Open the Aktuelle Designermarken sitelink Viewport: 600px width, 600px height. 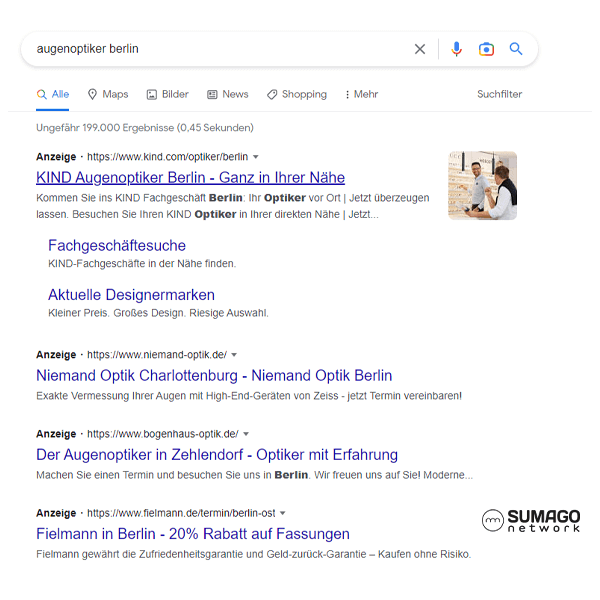(x=131, y=295)
